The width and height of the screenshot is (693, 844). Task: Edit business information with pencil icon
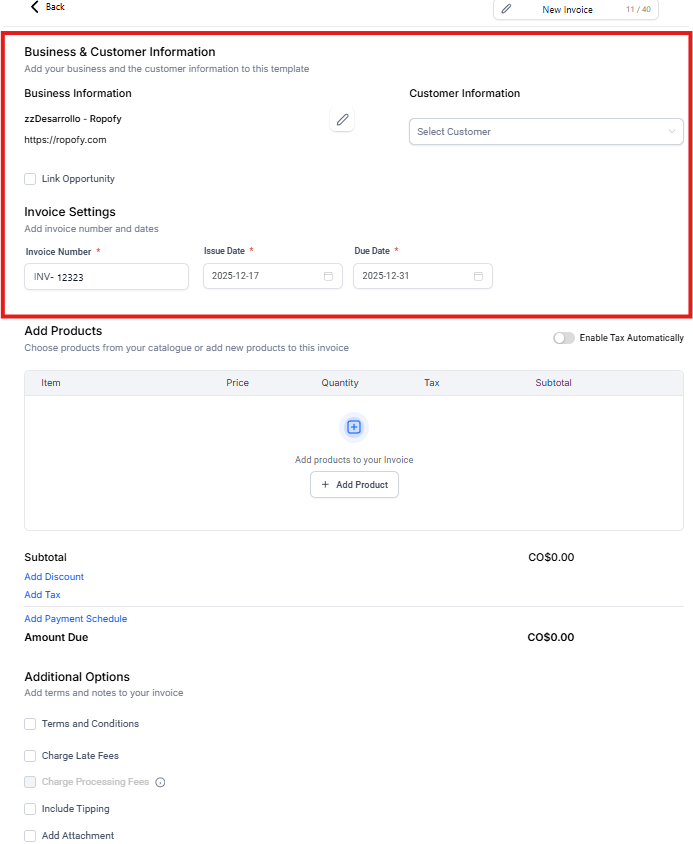[342, 120]
